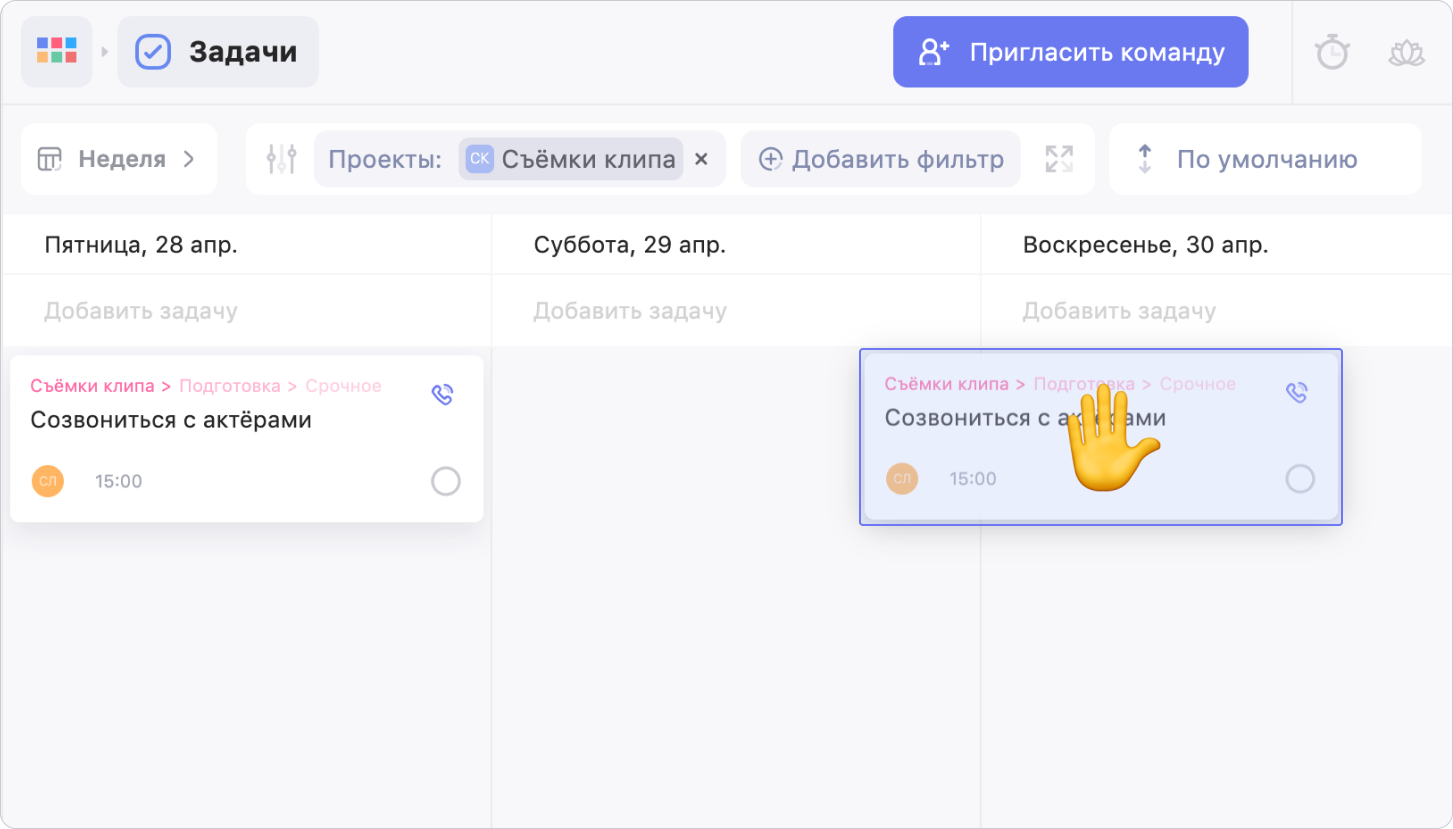
Task: Add a task in the Пятница column field
Action: tap(246, 311)
